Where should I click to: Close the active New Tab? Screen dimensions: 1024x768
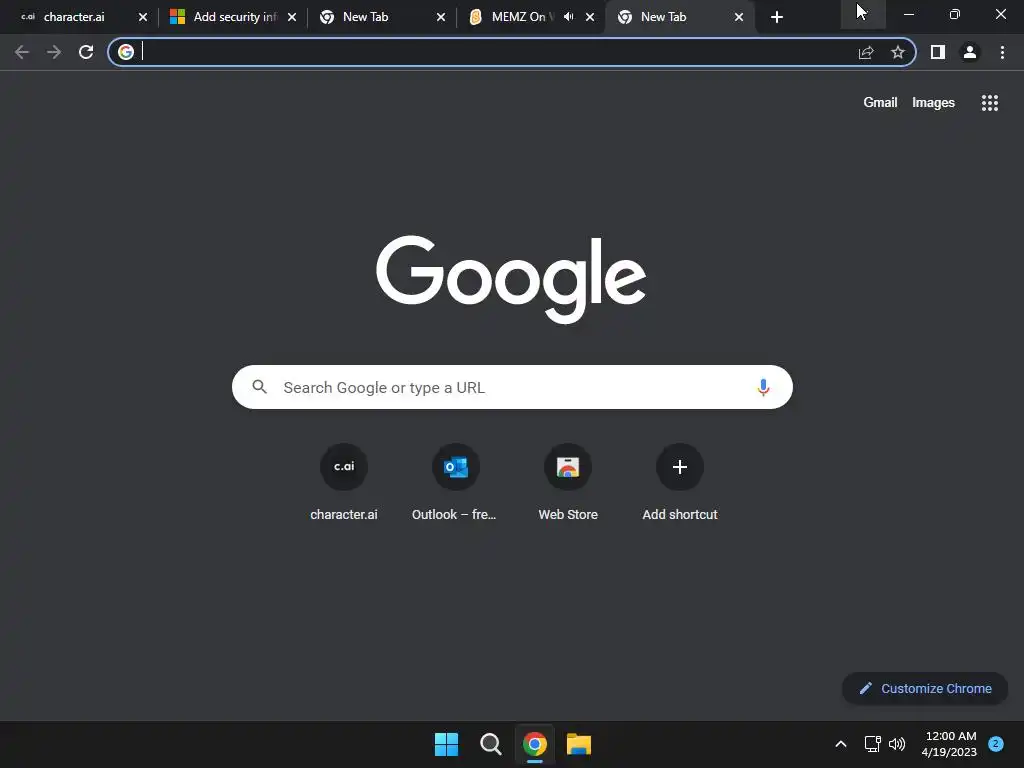(739, 17)
